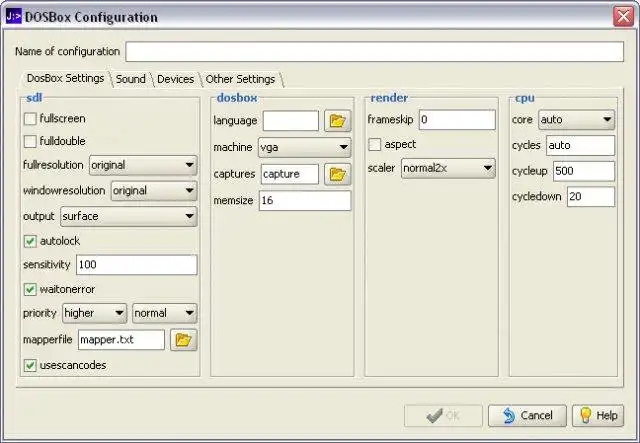Click the cycles input field
The height and width of the screenshot is (443, 640).
580,145
